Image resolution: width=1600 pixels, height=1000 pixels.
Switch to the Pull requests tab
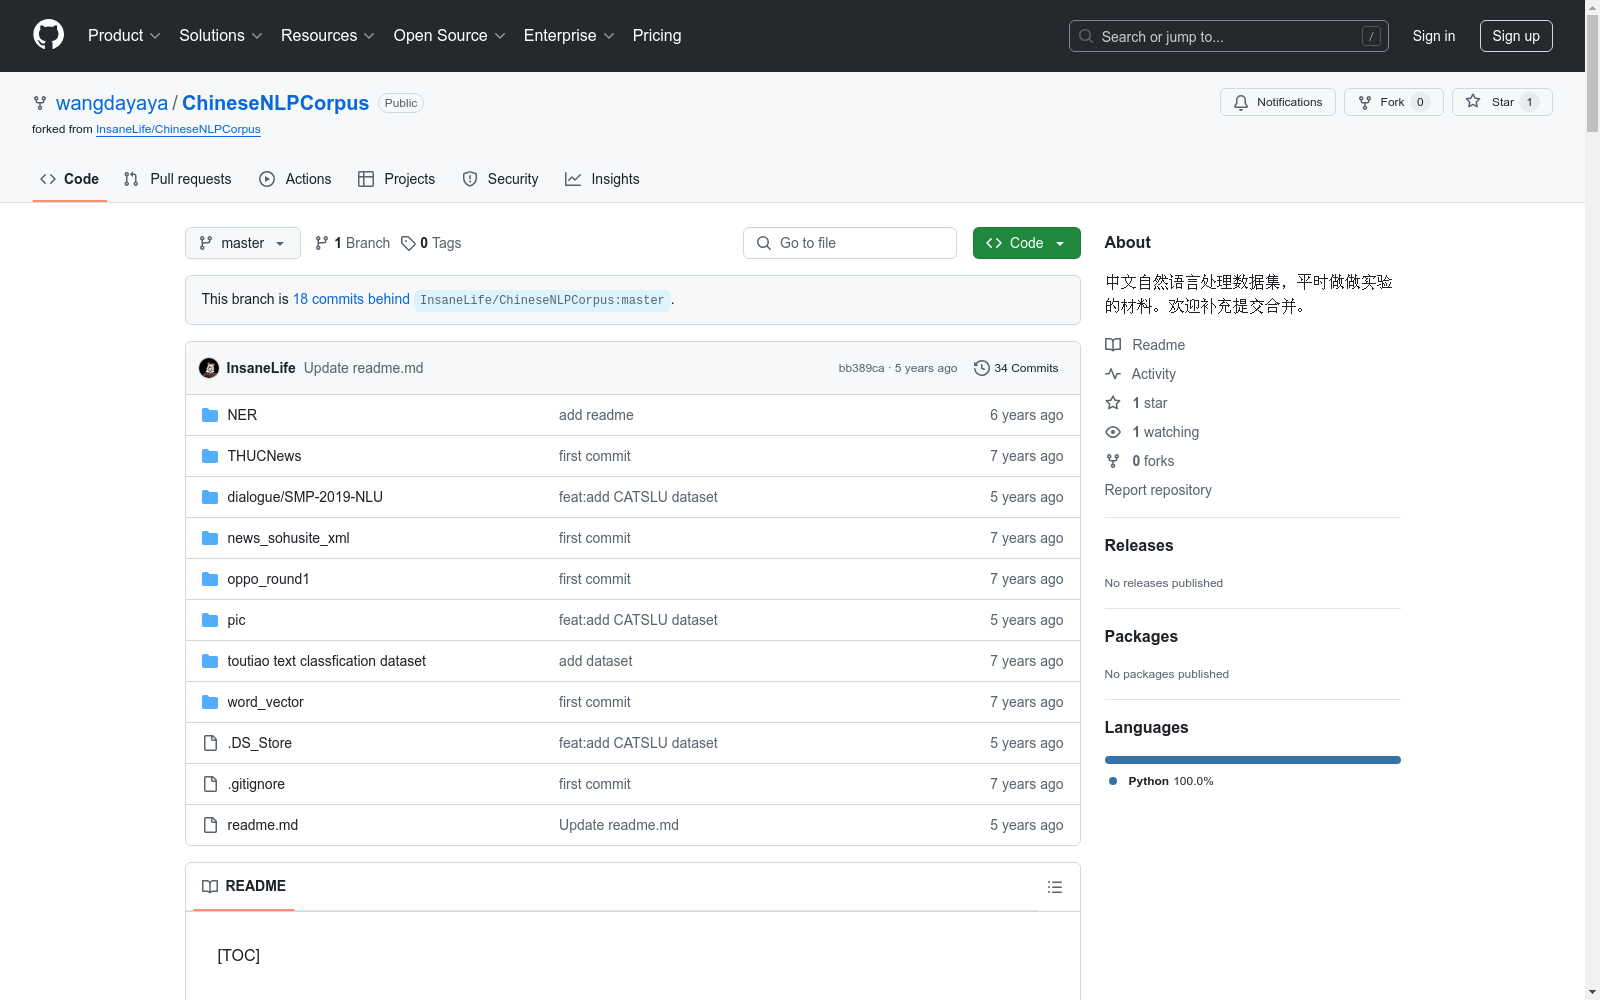click(x=177, y=179)
